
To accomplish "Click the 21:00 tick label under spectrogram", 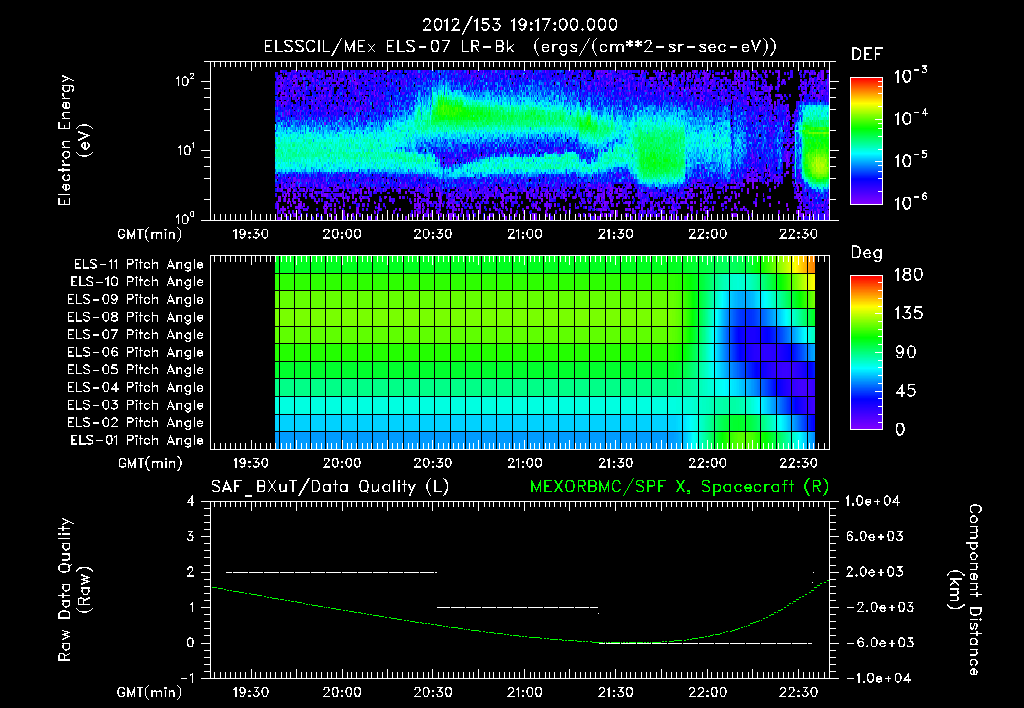I will [524, 234].
